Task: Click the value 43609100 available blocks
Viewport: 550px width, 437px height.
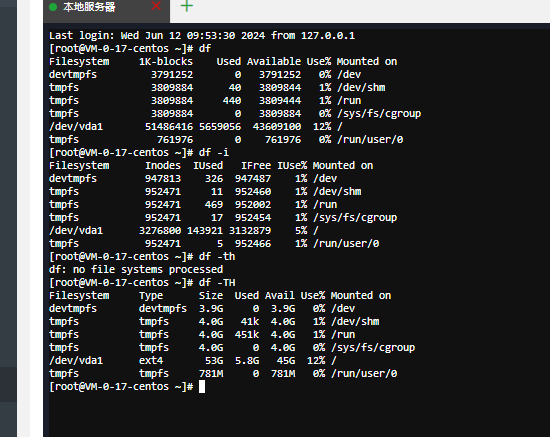Action: click(x=277, y=126)
